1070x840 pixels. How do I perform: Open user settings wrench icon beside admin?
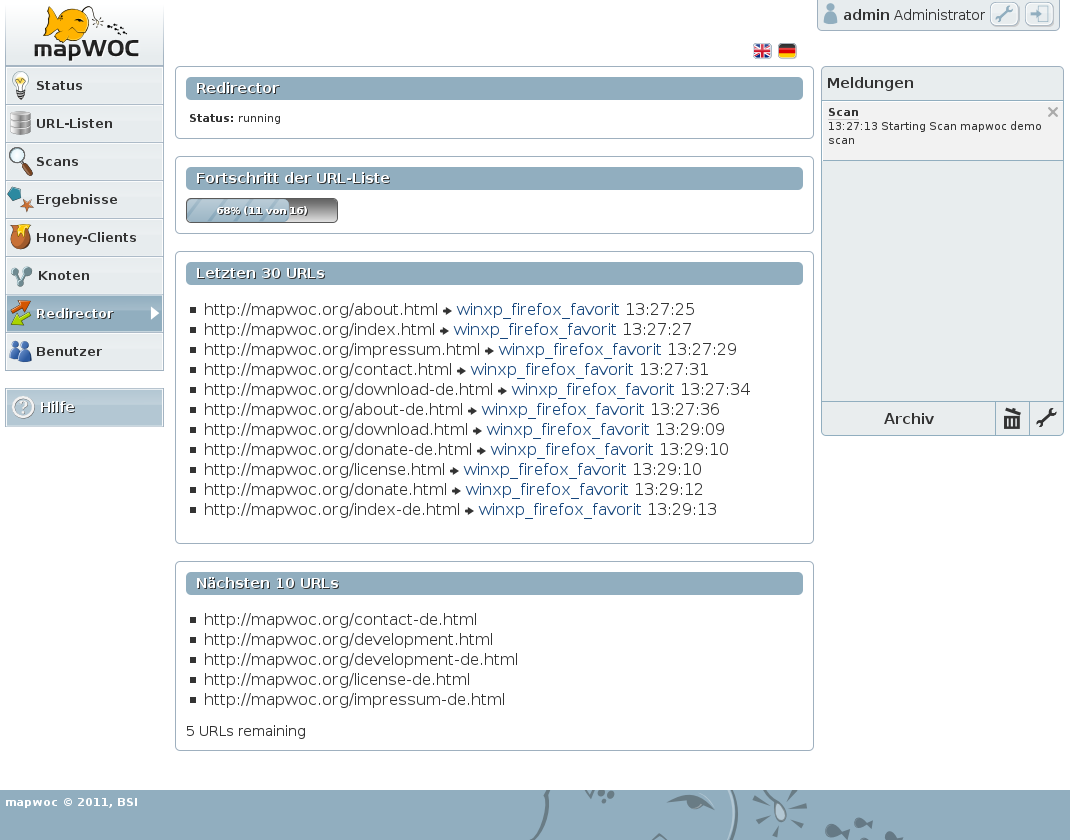[1004, 14]
